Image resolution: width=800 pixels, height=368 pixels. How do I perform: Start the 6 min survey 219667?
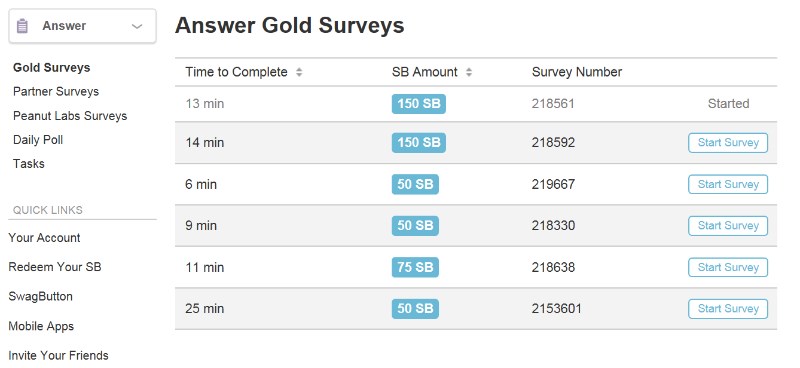pos(728,184)
